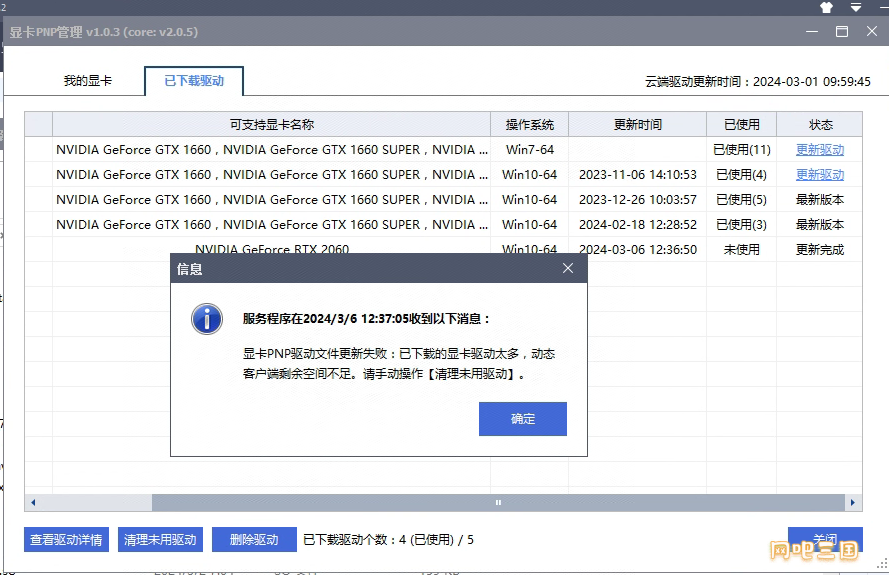889x575 pixels.
Task: Select the row with Win7-64 operating system
Action: pyautogui.click(x=443, y=150)
